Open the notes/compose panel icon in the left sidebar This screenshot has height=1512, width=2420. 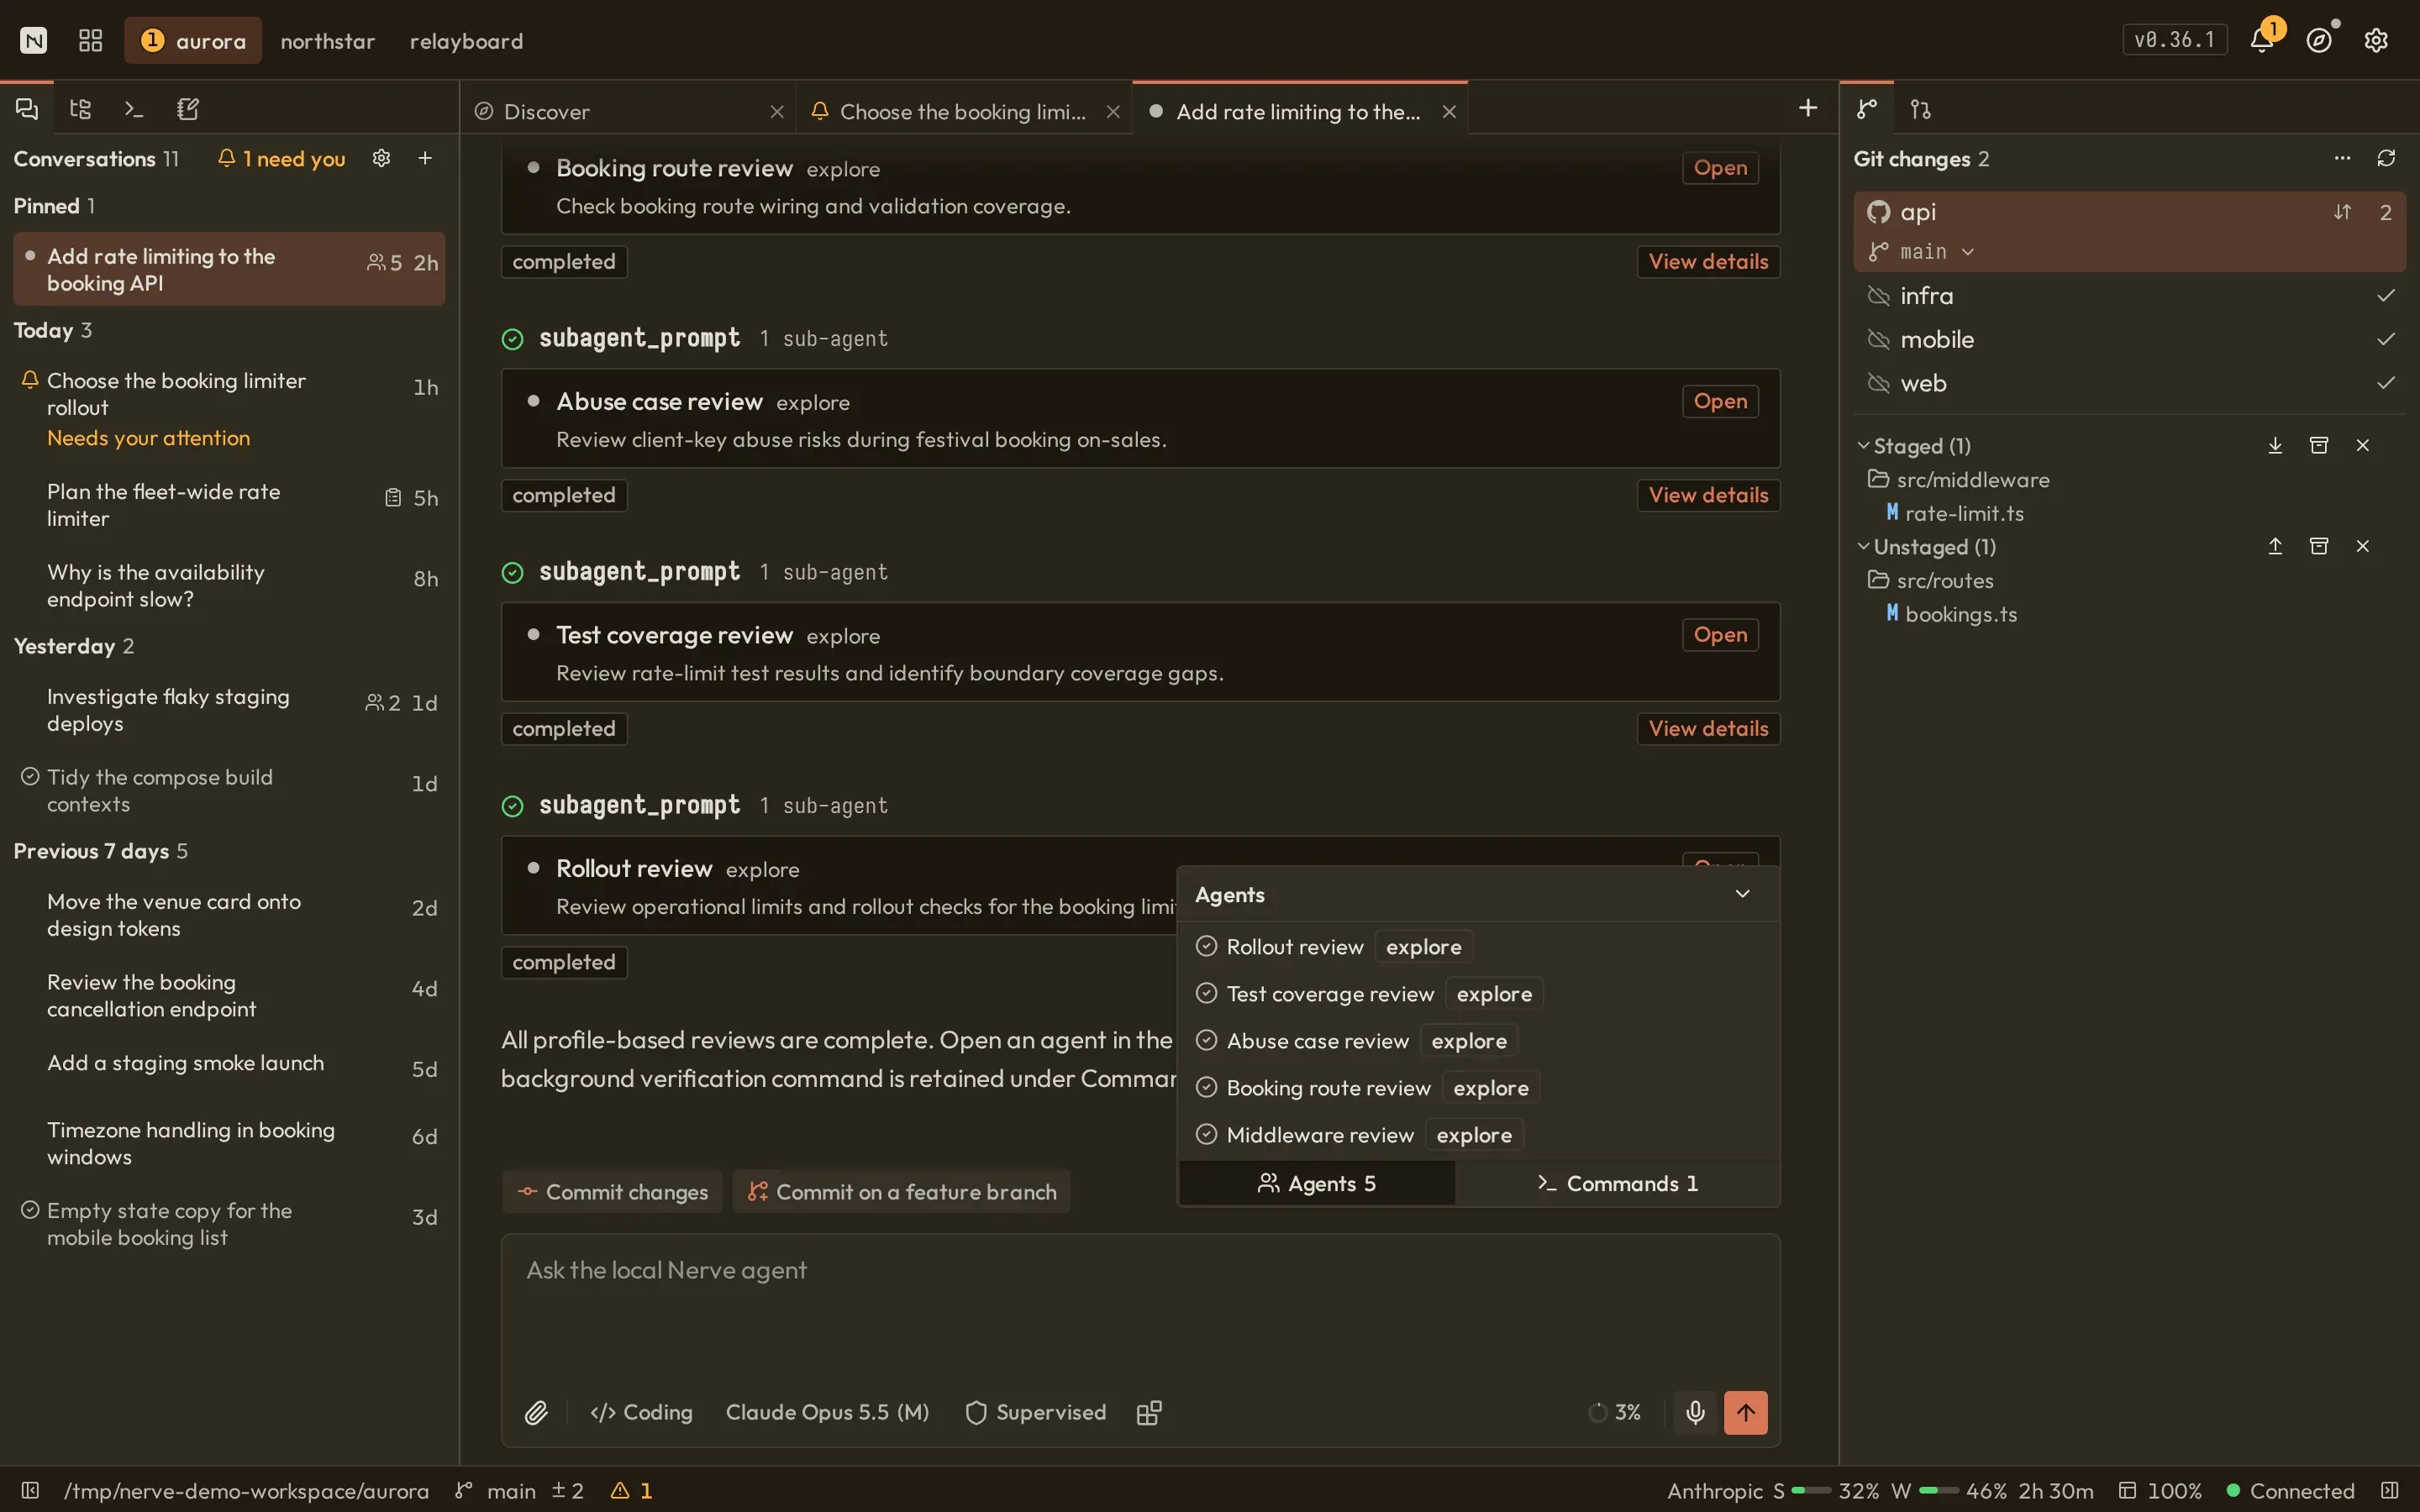coord(188,109)
